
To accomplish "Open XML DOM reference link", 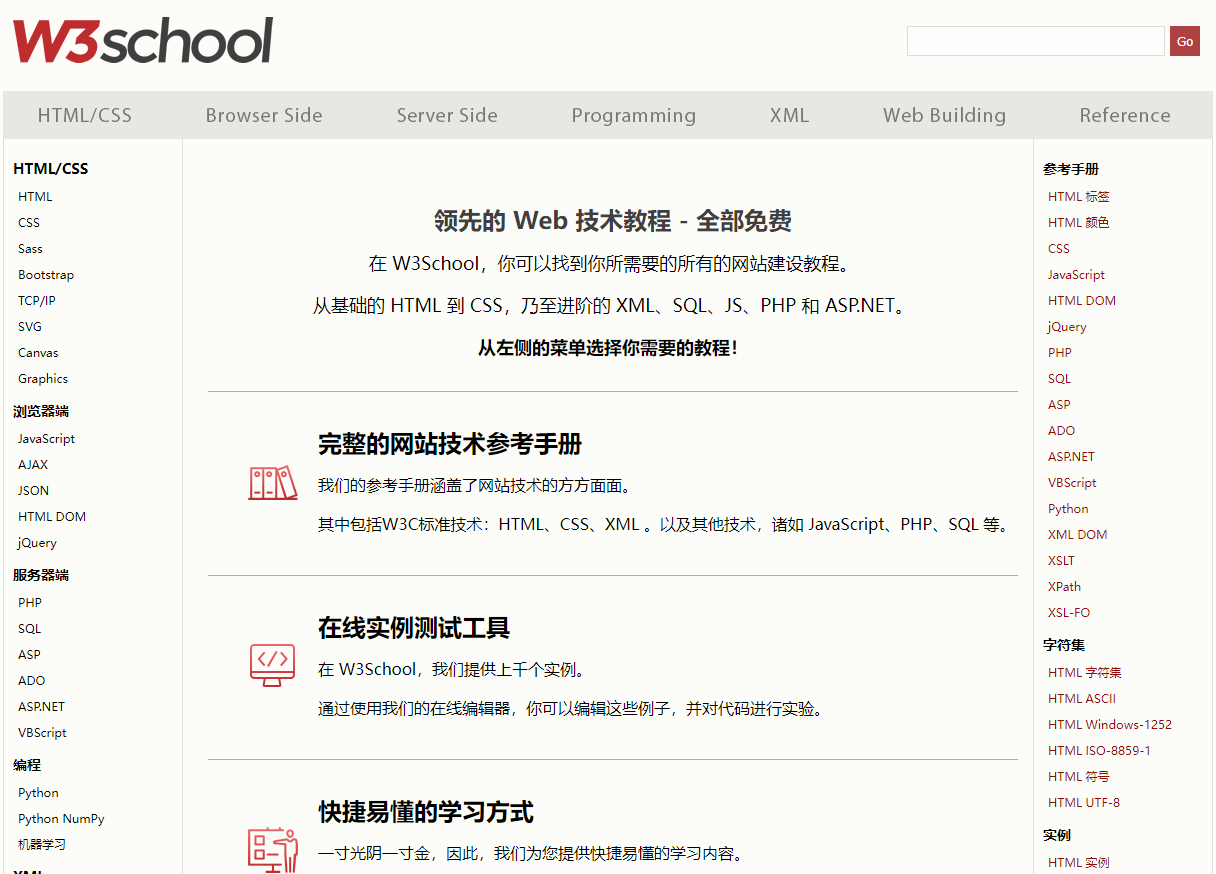I will pos(1078,535).
